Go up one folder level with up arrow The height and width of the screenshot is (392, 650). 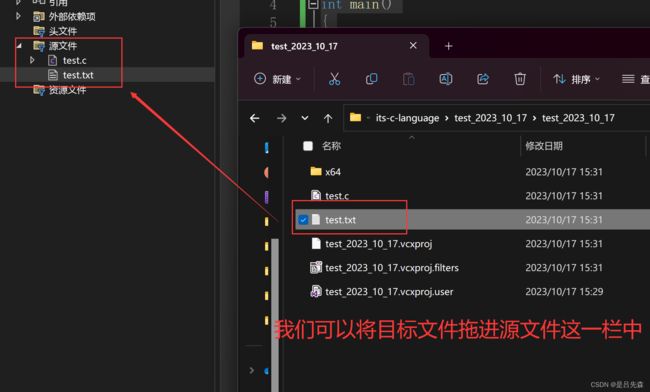click(x=328, y=119)
